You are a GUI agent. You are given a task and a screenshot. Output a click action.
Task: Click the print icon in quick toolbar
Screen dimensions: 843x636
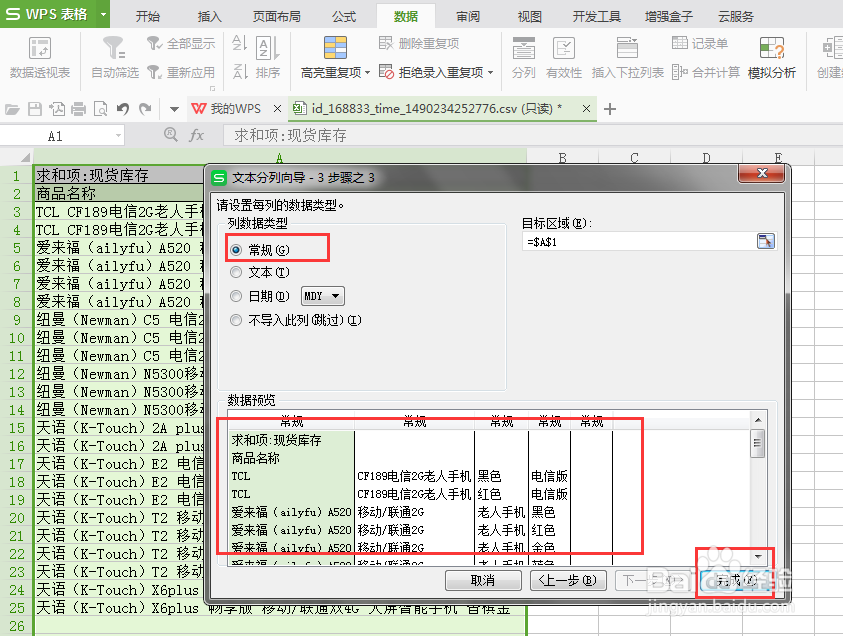pos(78,109)
